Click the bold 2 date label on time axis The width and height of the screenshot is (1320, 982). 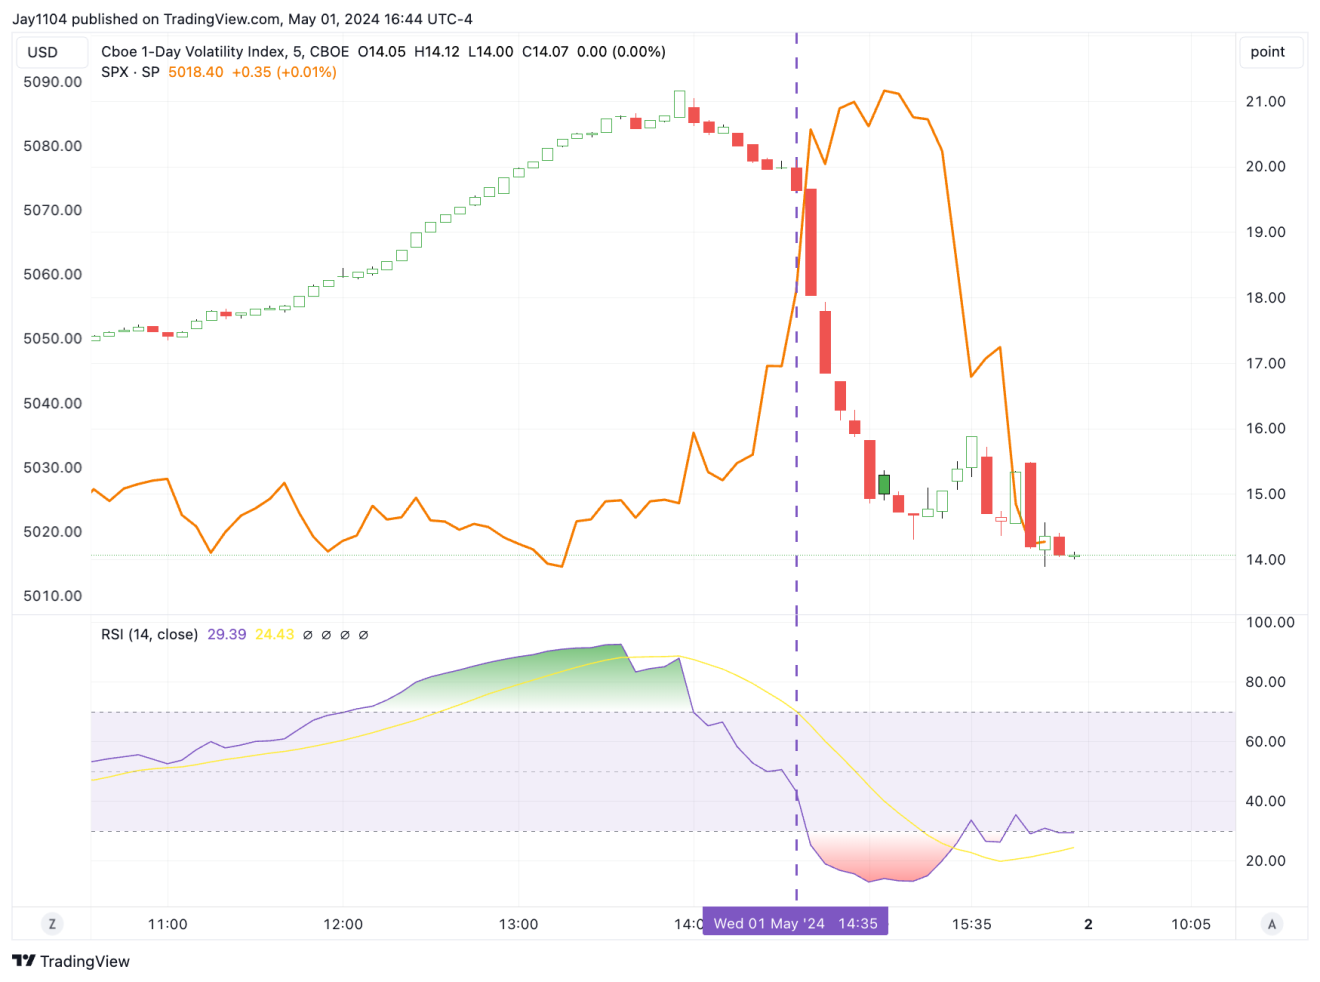1088,924
